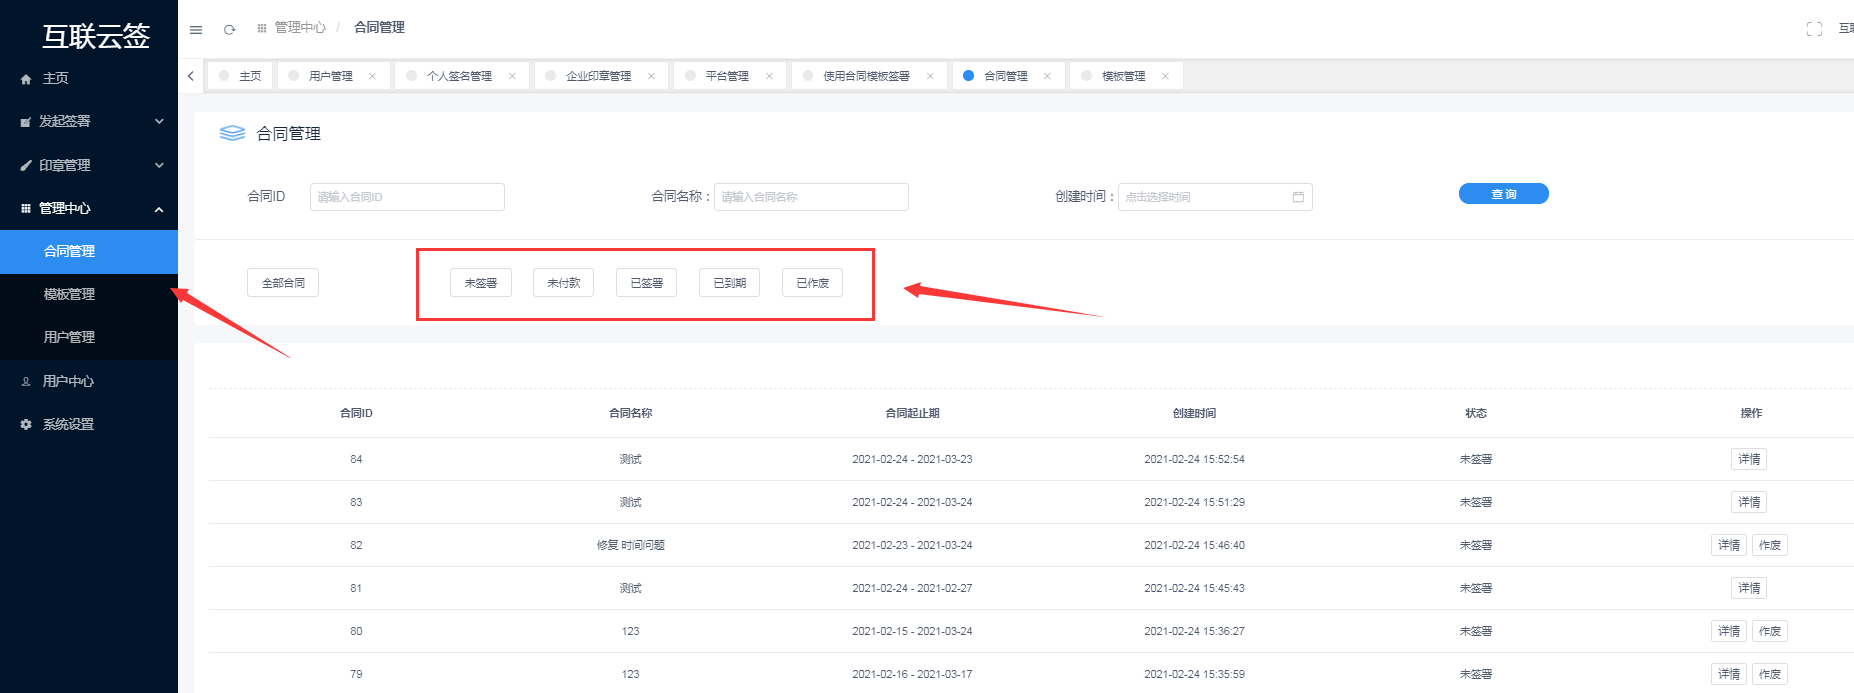Click the 创建时间 column header
The width and height of the screenshot is (1854, 693).
[x=1194, y=413]
